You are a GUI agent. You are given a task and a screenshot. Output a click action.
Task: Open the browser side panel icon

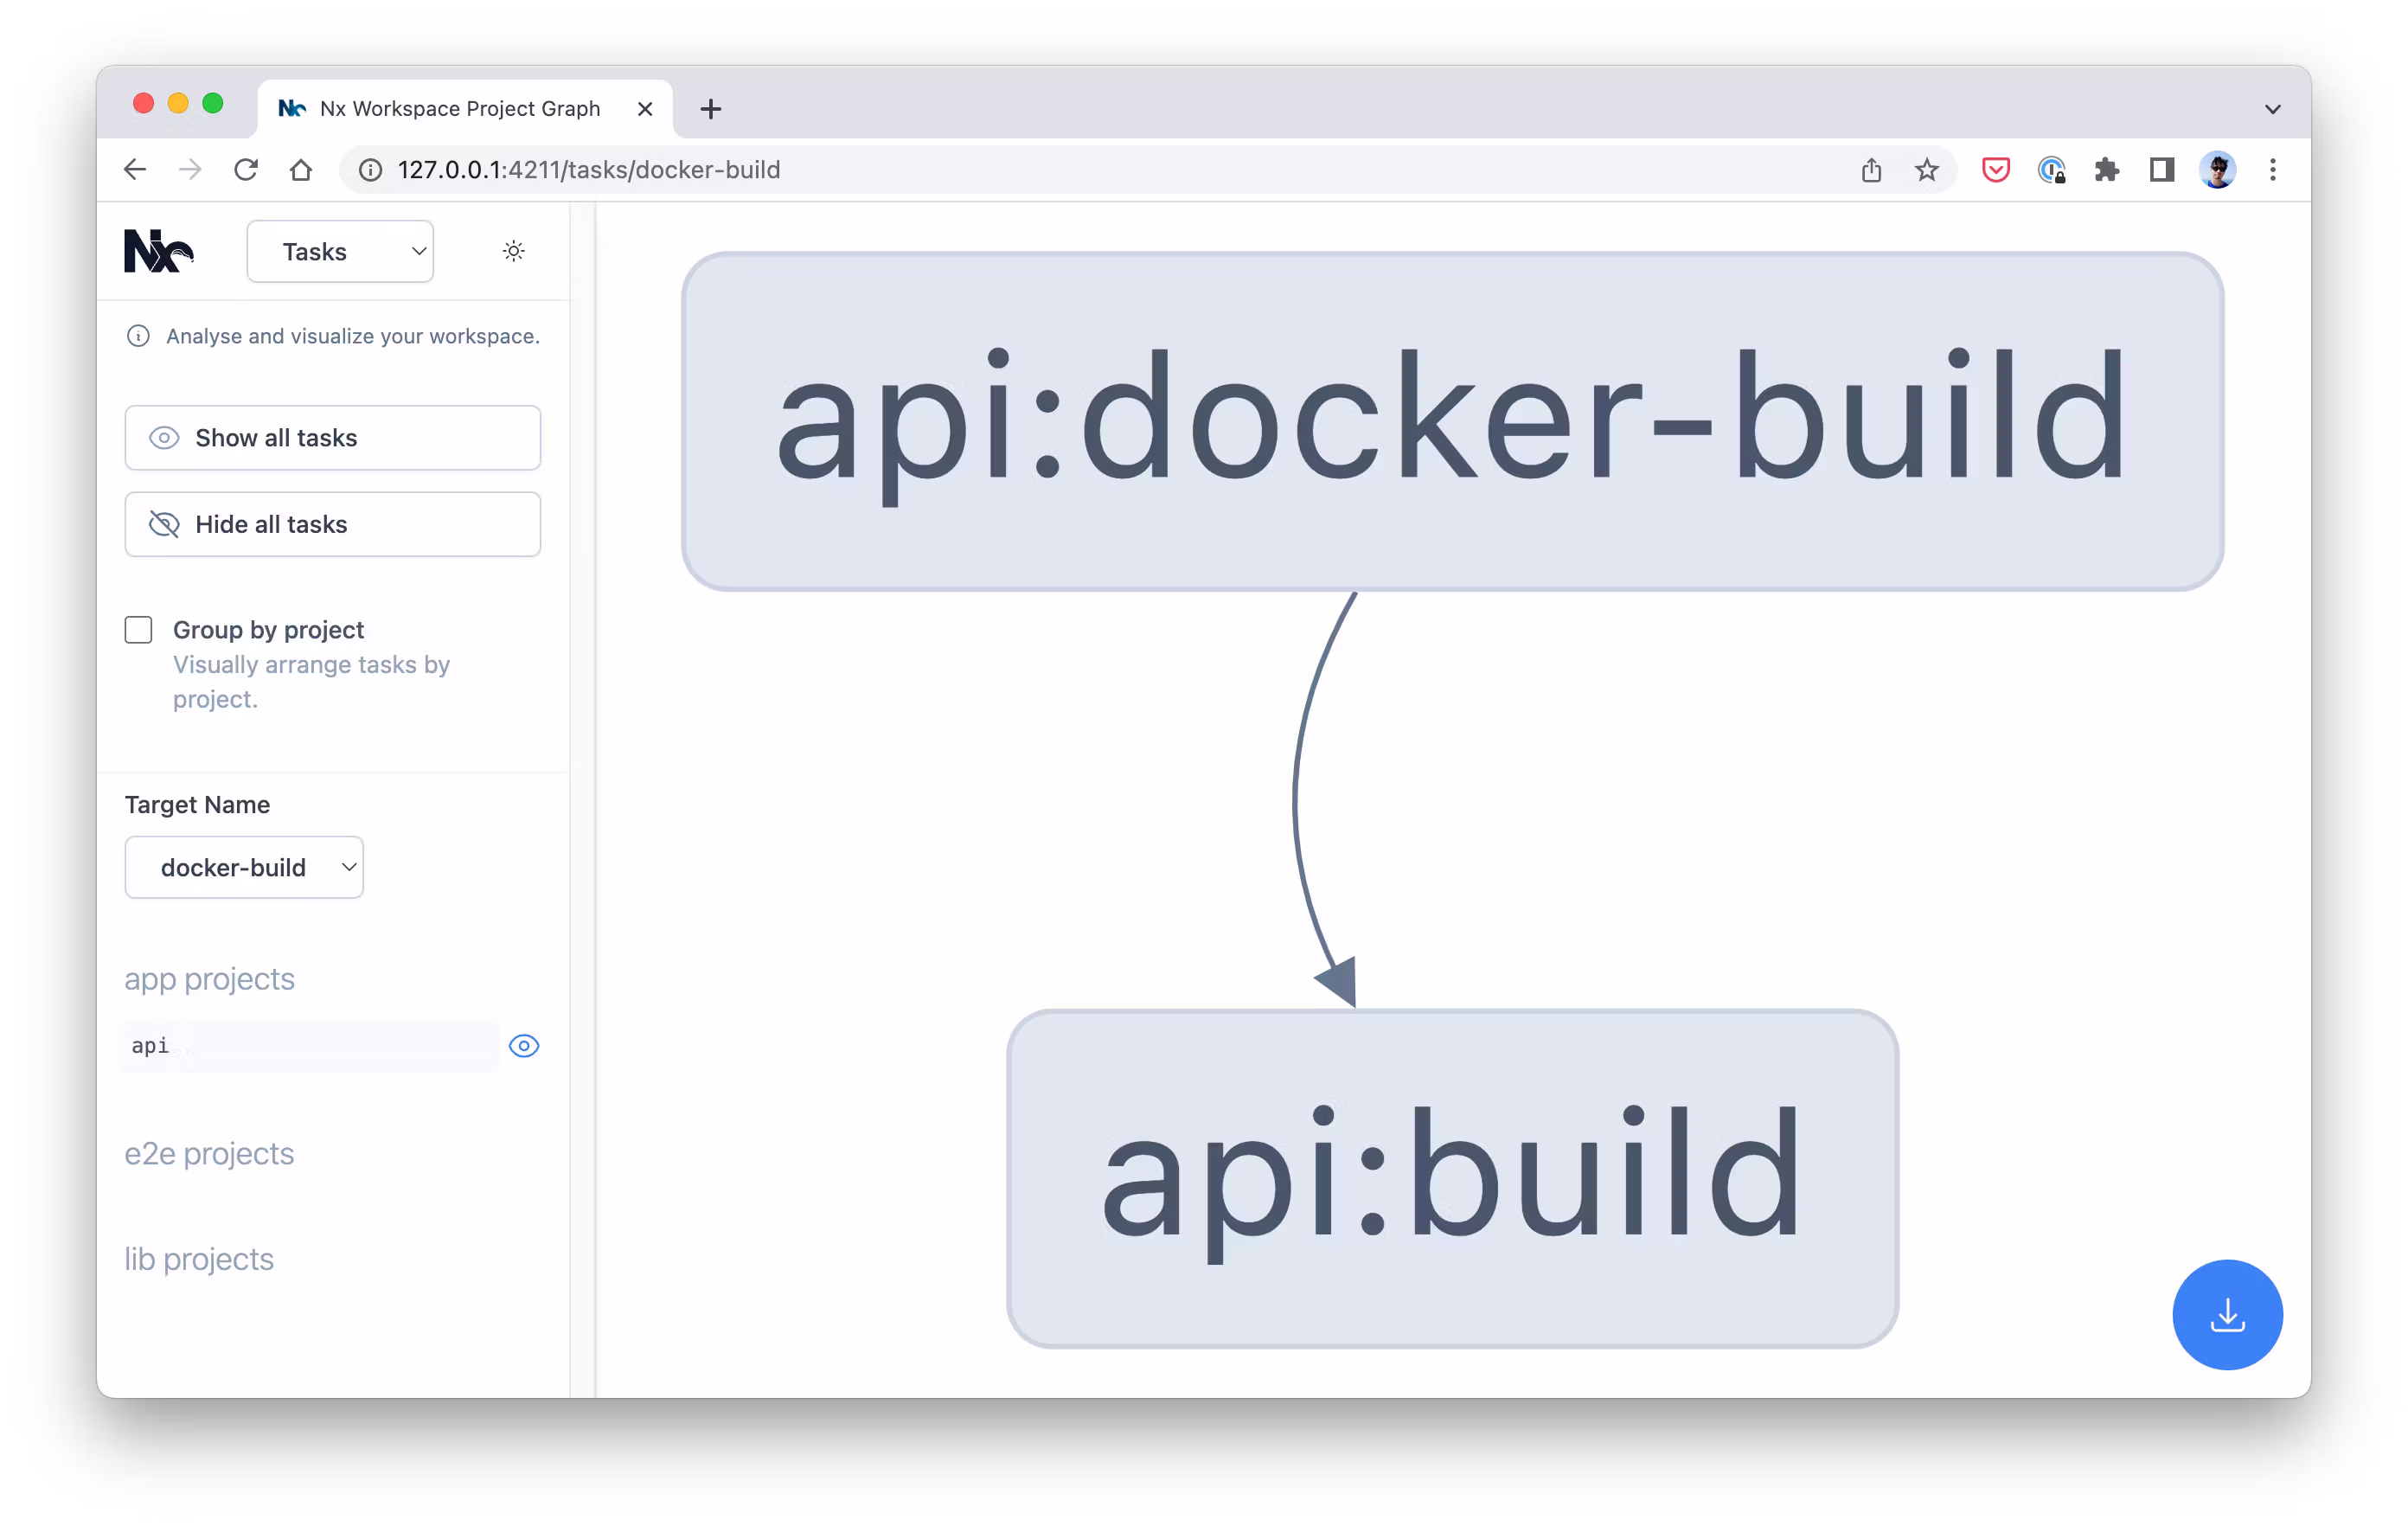[x=2161, y=170]
